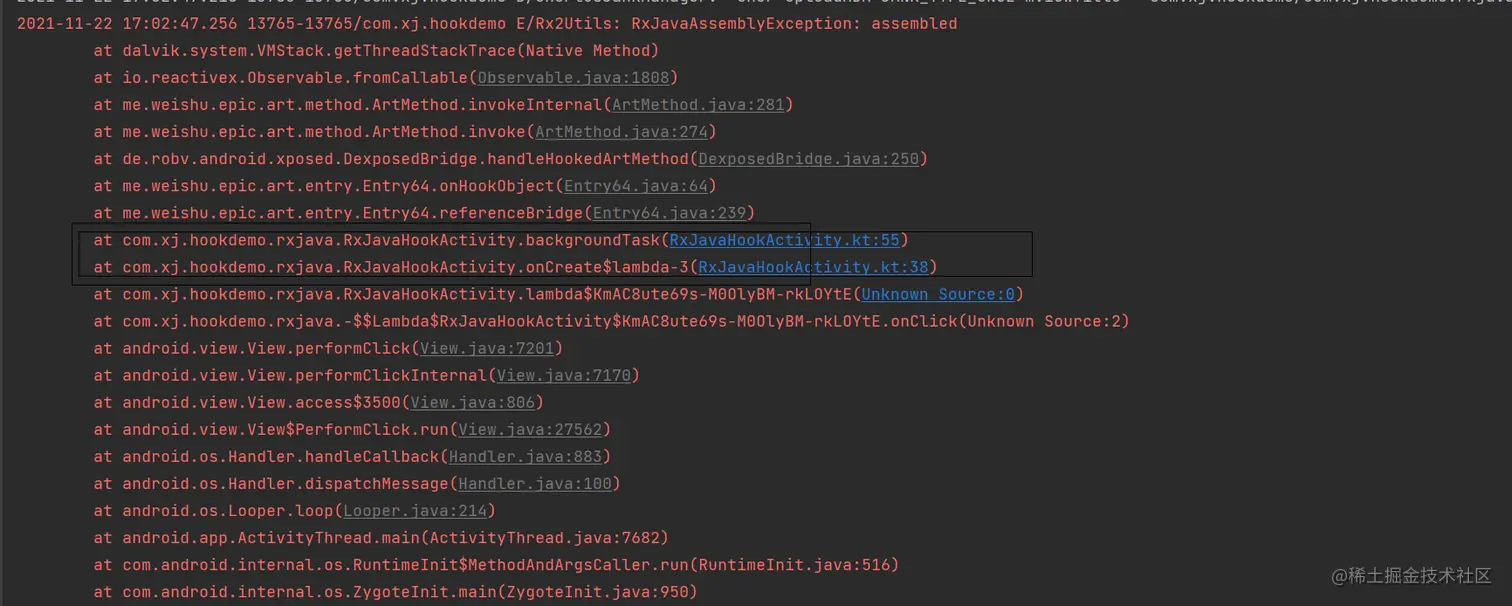Click the Observable.fromCallable method text
This screenshot has height=606, width=1512.
(295, 77)
